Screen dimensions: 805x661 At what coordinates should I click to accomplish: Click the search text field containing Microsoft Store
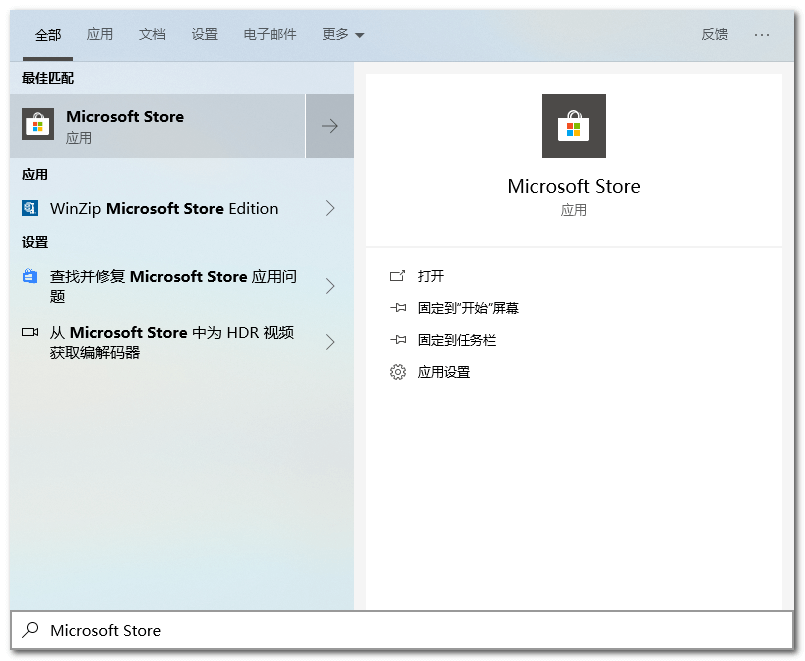pyautogui.click(x=400, y=630)
